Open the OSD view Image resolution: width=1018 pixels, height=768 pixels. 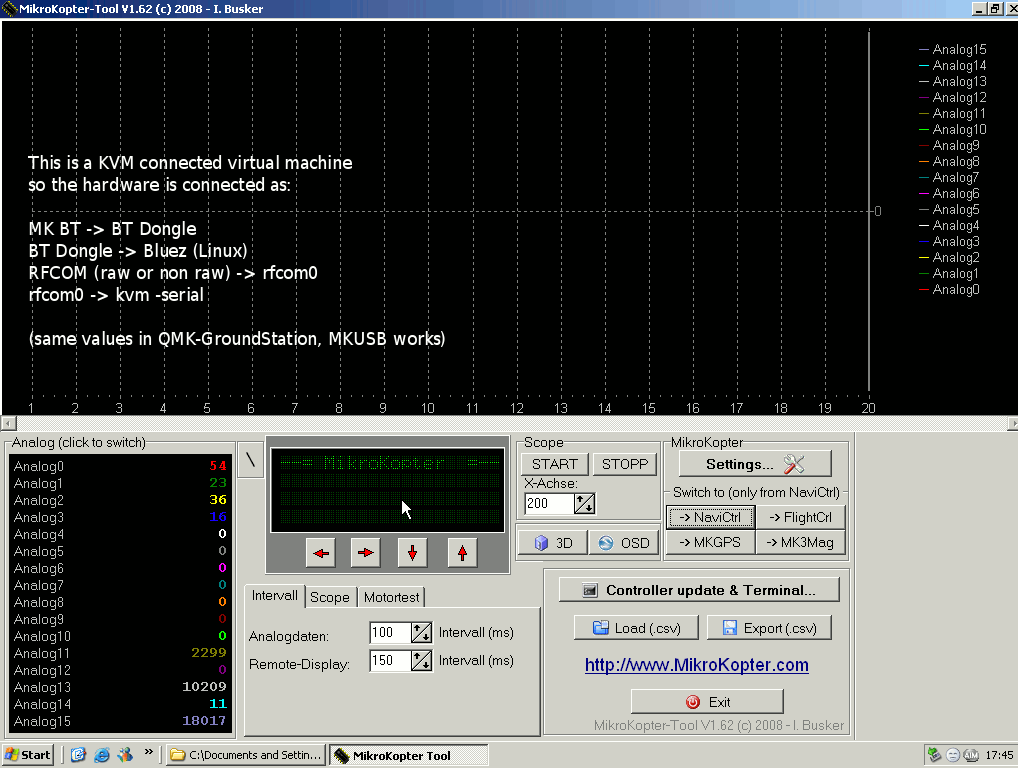(621, 543)
